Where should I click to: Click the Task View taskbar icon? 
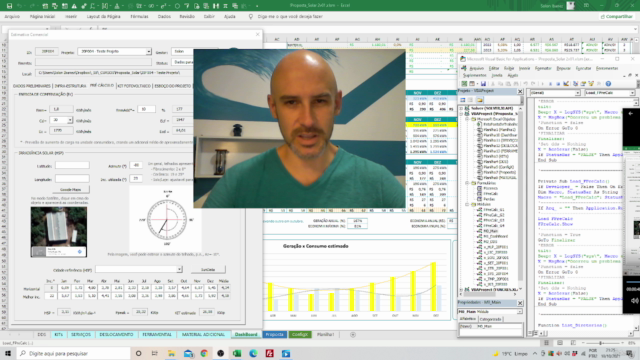pos(154,353)
